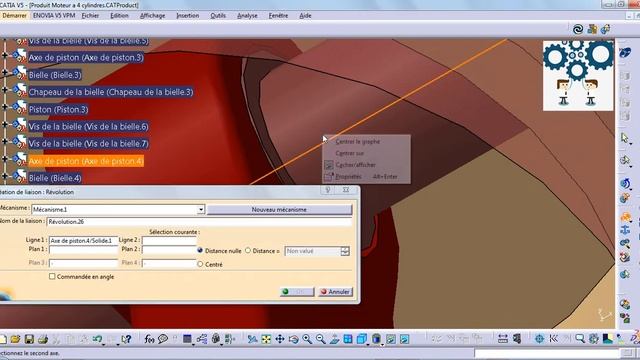Open the Edition menu
Image resolution: width=640 pixels, height=360 pixels.
(x=119, y=16)
